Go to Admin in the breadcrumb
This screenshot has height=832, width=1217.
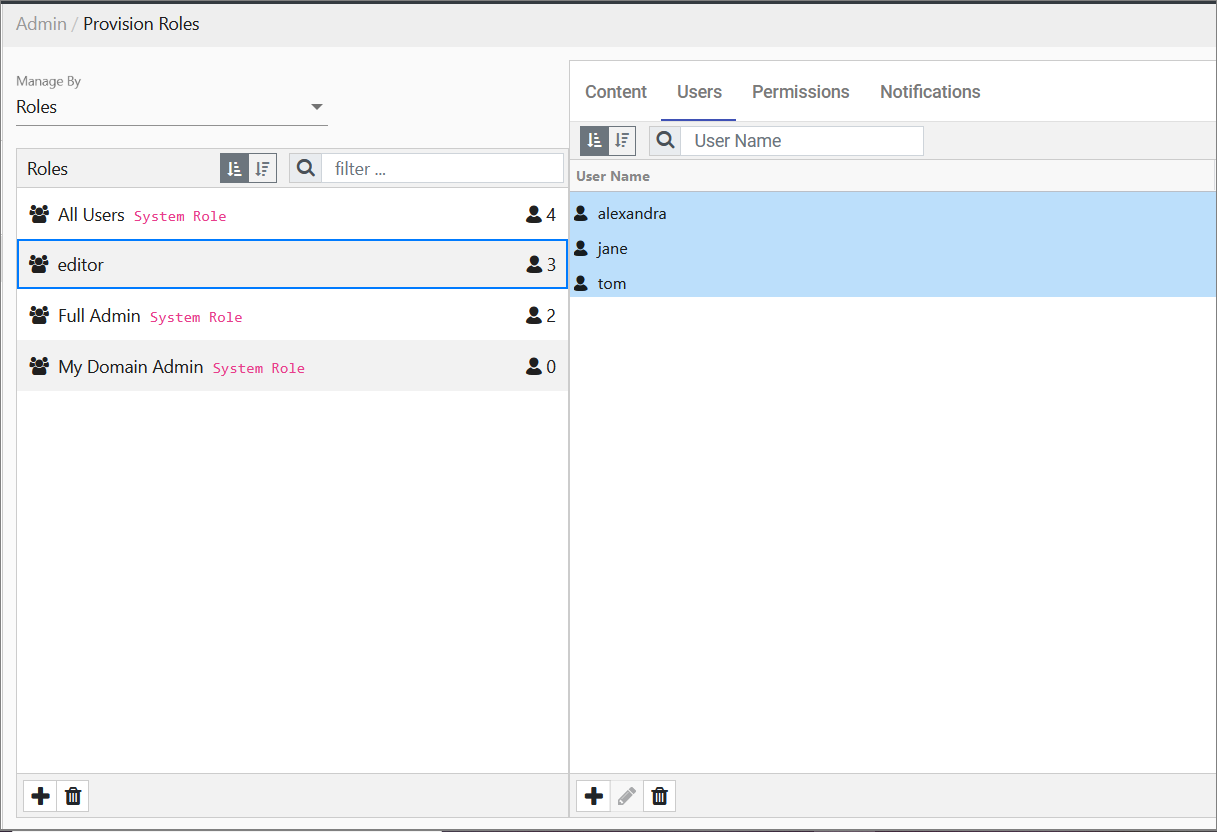tap(41, 24)
